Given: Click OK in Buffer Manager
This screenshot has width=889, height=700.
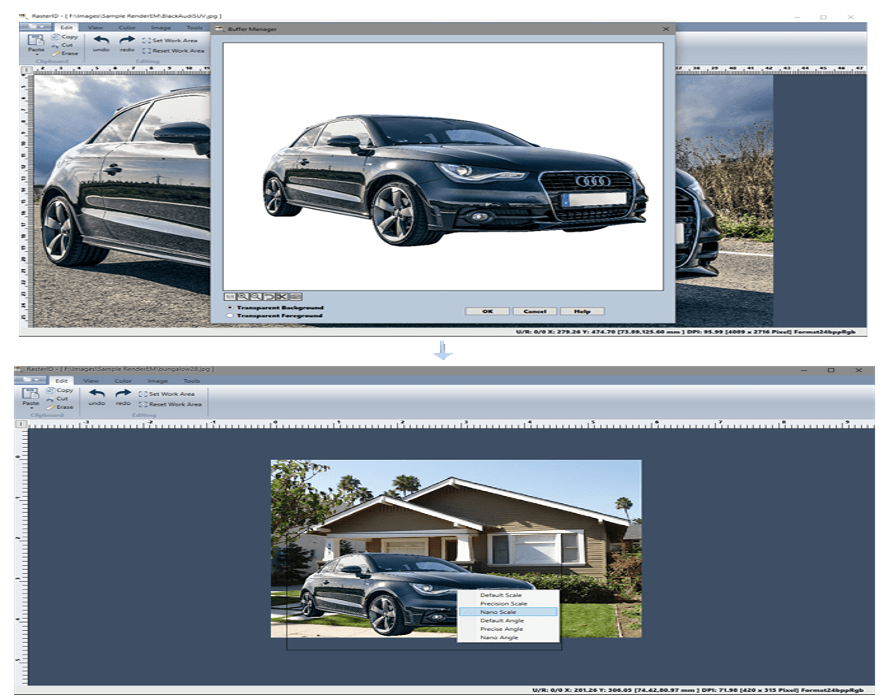Looking at the screenshot, I should (x=487, y=311).
